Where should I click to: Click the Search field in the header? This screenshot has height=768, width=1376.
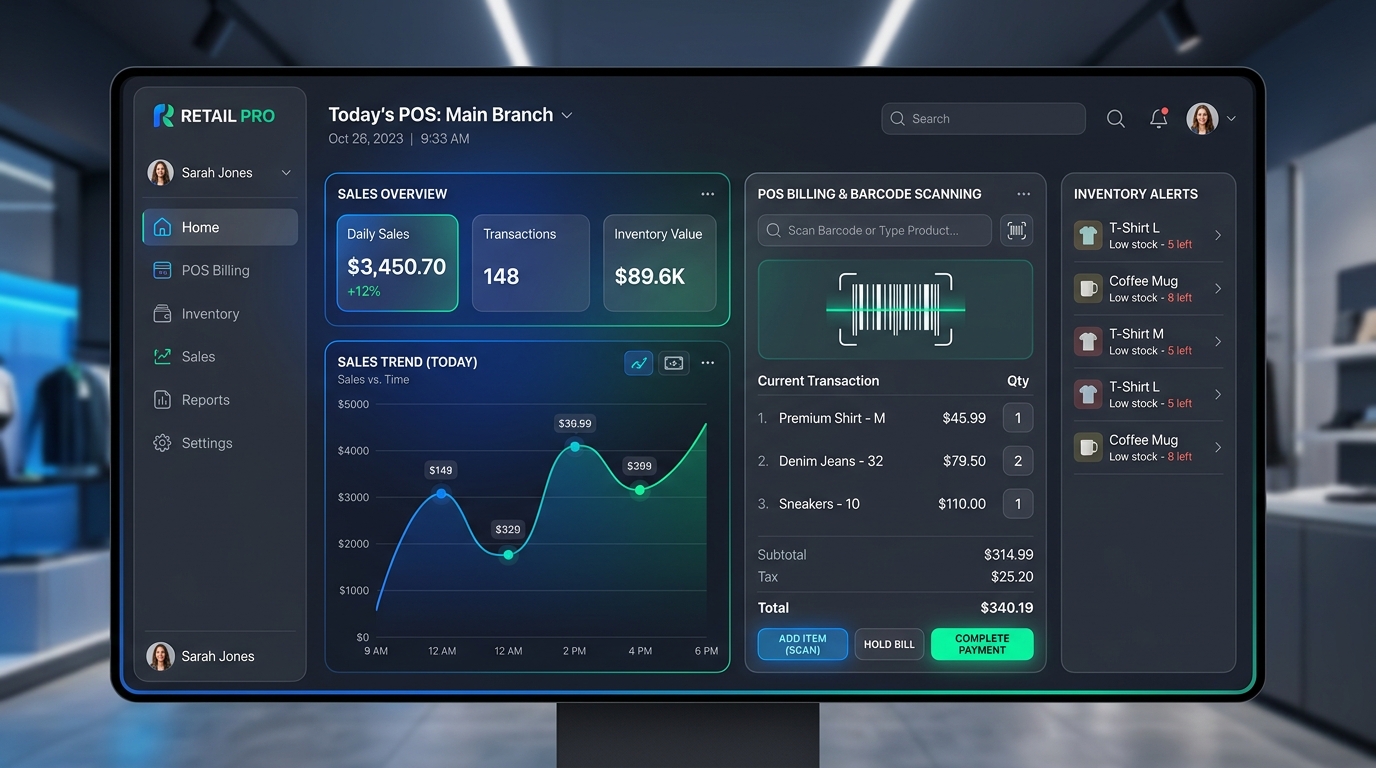(x=983, y=118)
